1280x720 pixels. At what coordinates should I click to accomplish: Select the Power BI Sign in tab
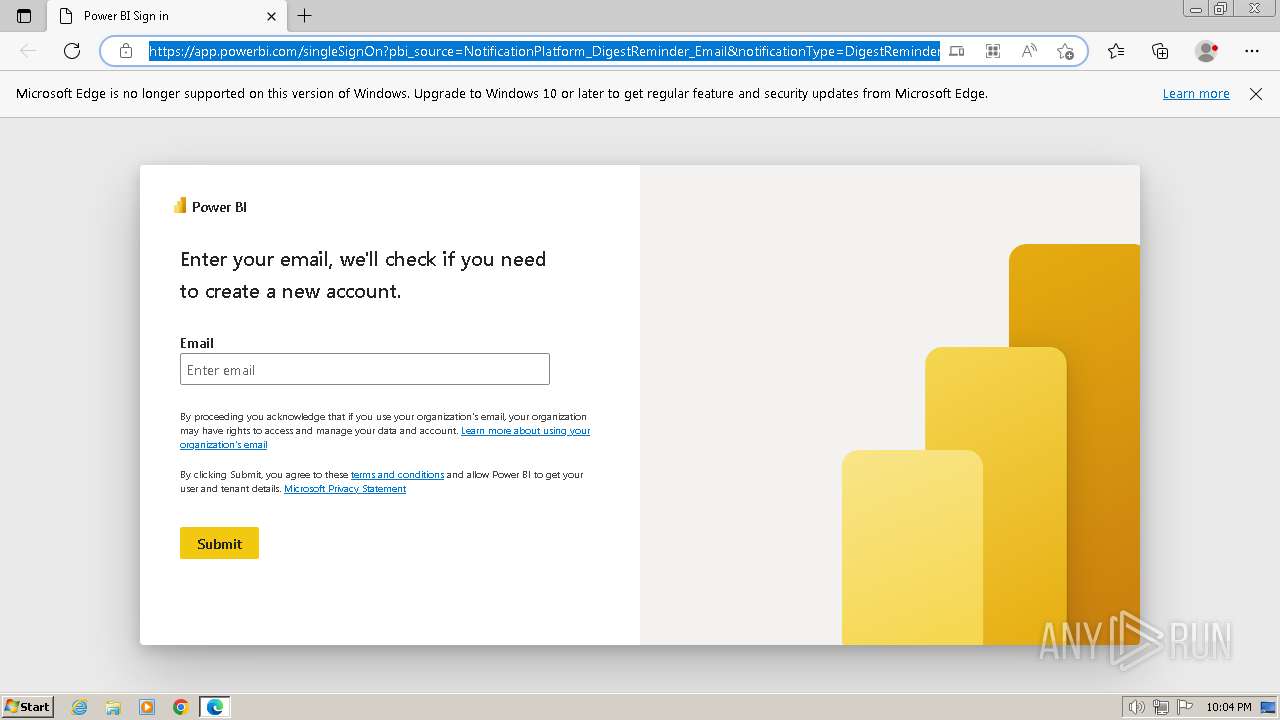tap(165, 16)
